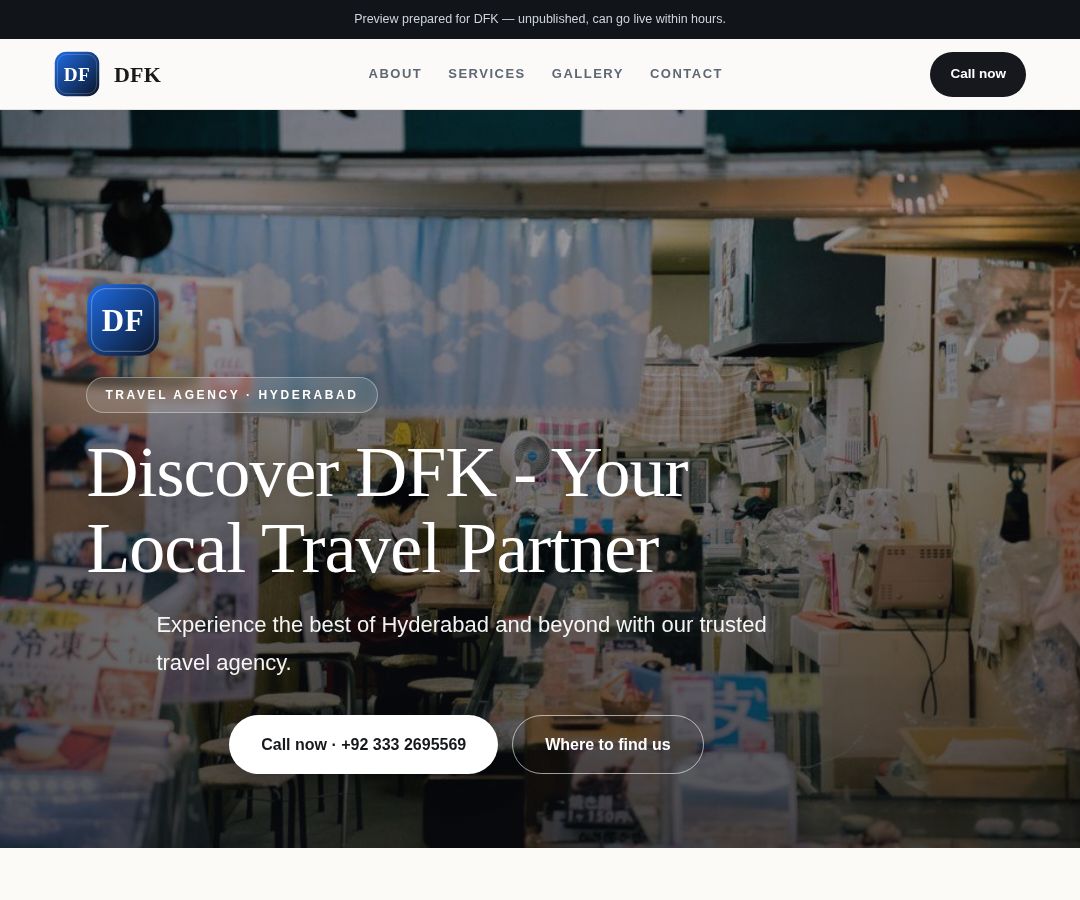Navigate to the Contact section
Viewport: 1080px width, 900px height.
pos(686,74)
